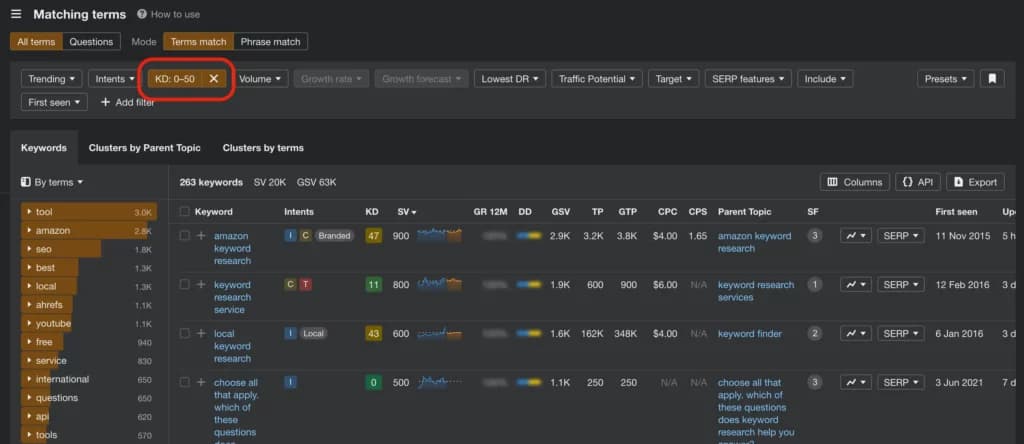This screenshot has height=444, width=1024.
Task: Click the Export button
Action: tap(975, 182)
